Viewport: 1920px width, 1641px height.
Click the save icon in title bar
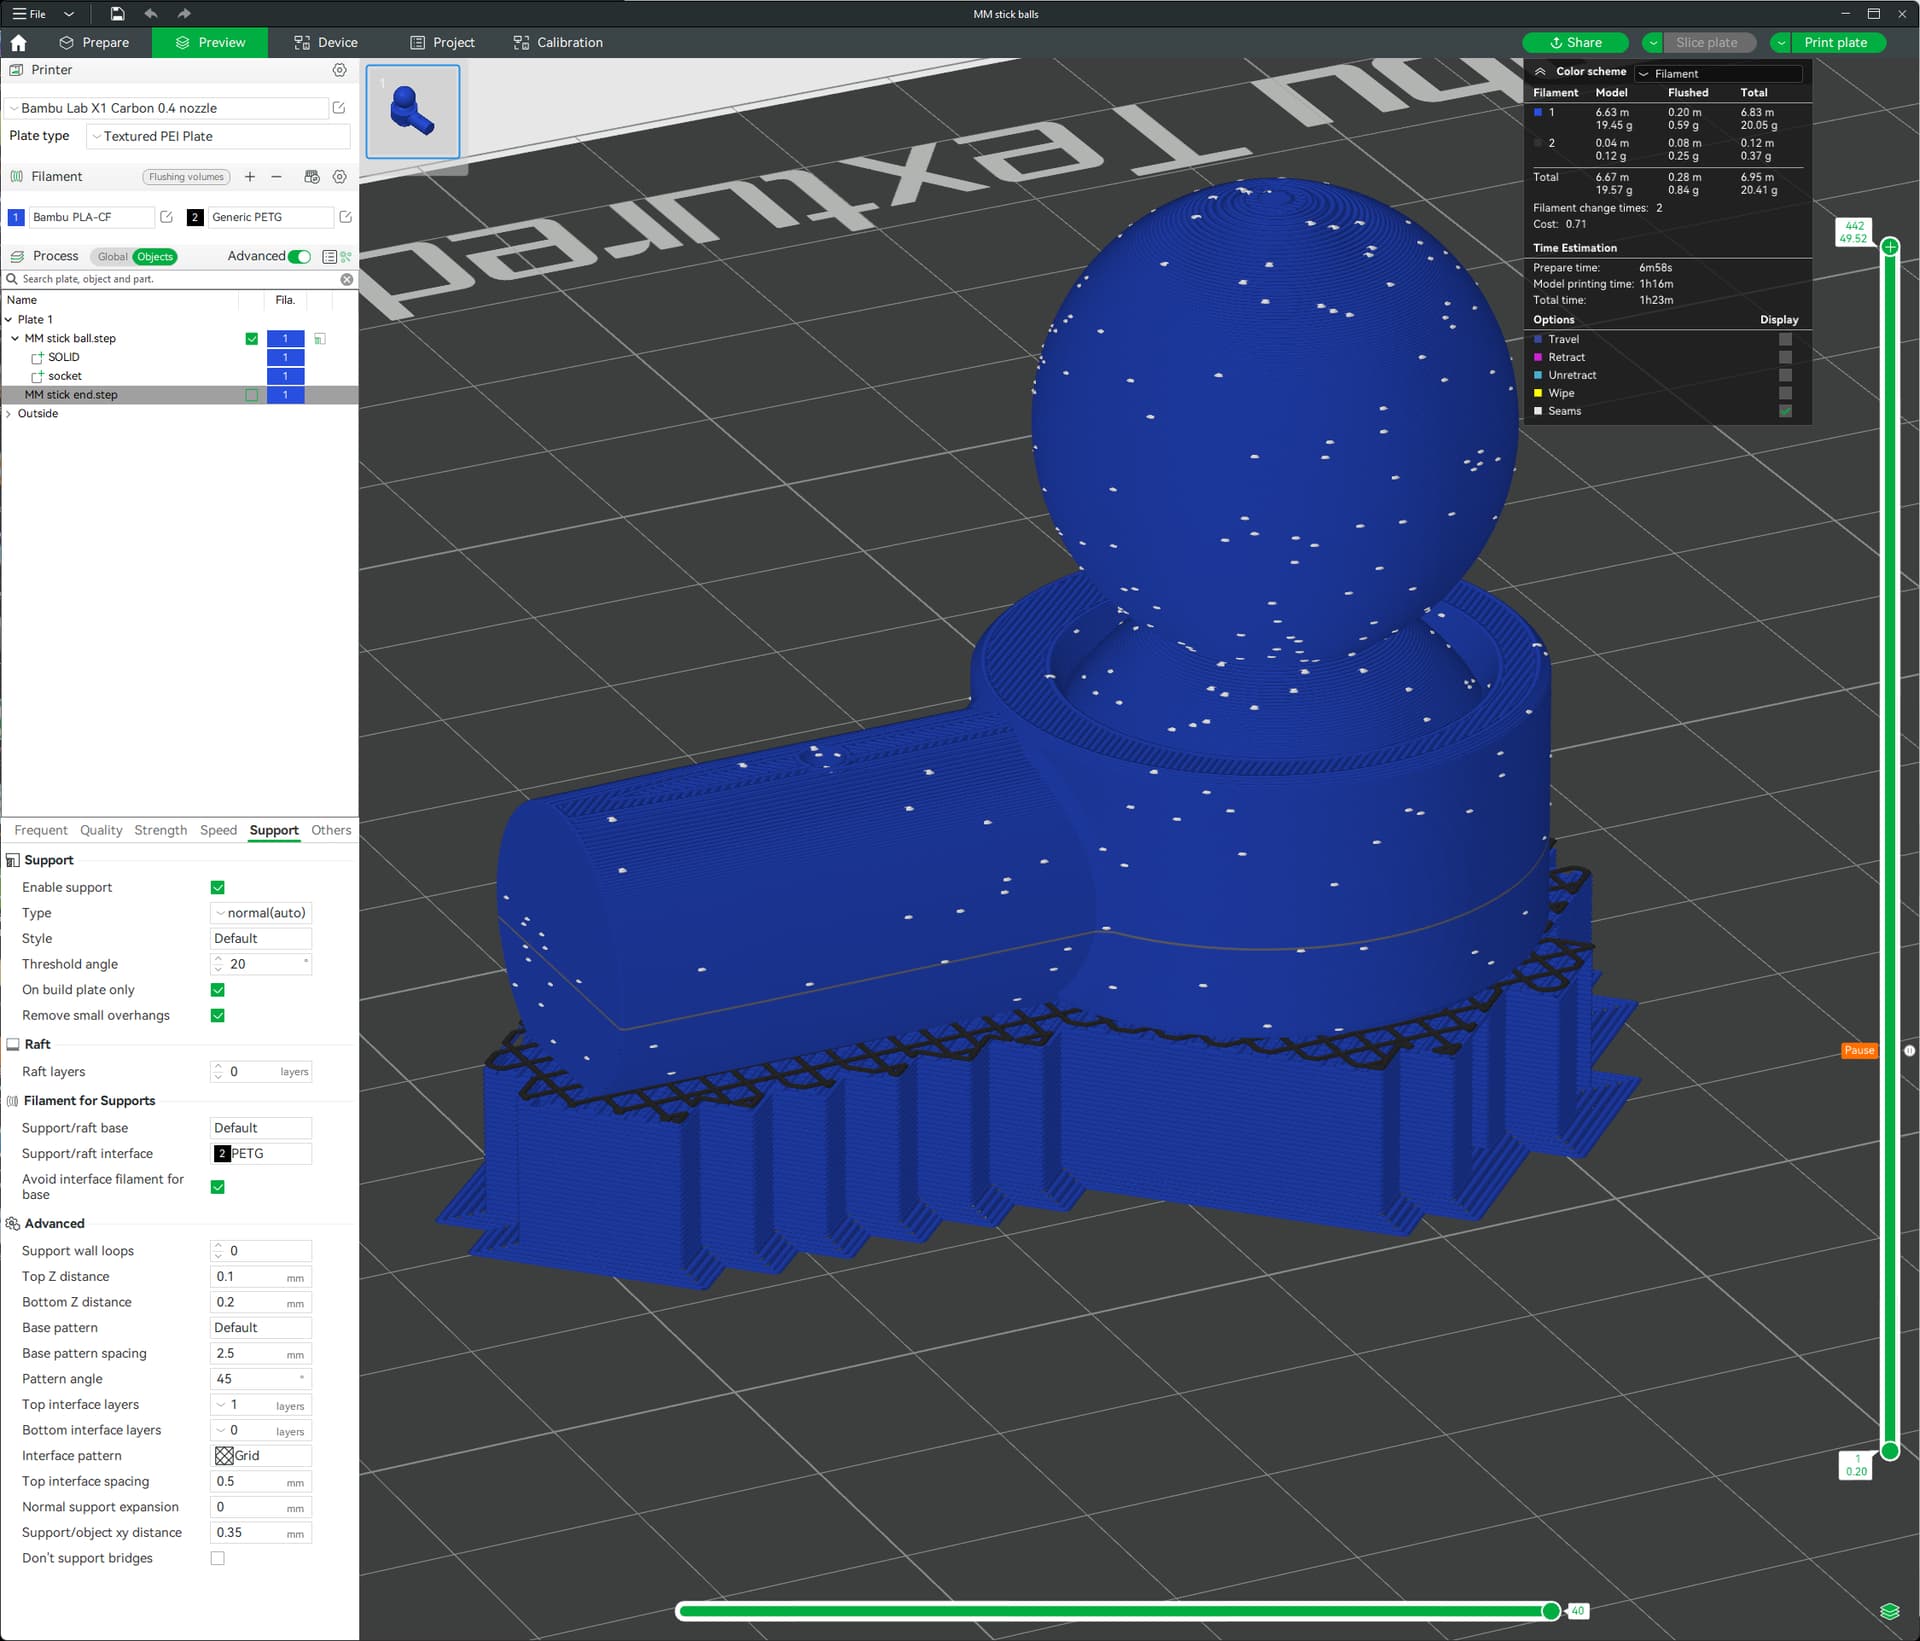117,14
